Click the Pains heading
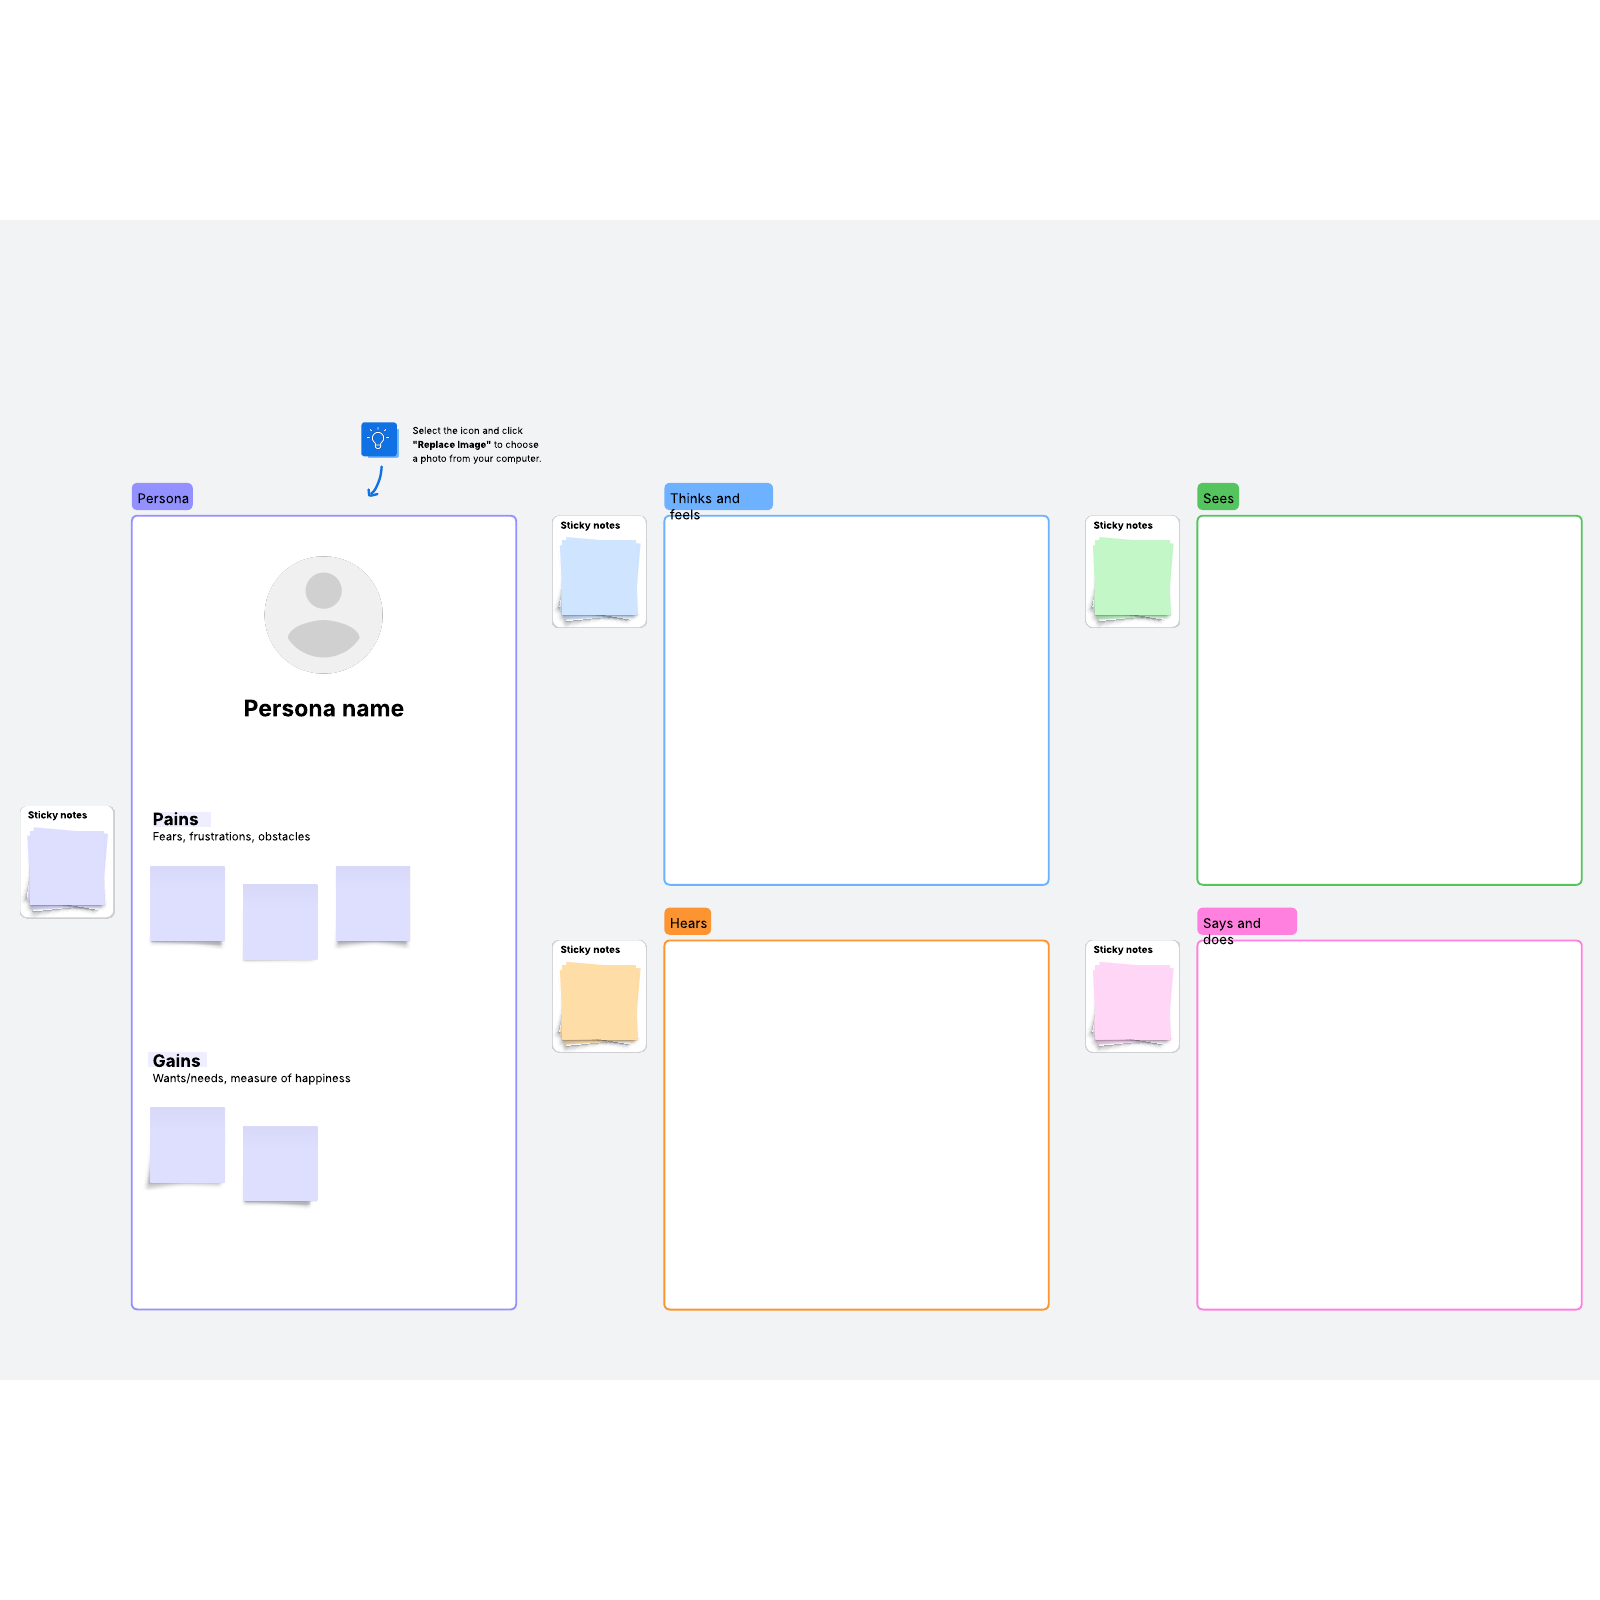 pos(176,819)
